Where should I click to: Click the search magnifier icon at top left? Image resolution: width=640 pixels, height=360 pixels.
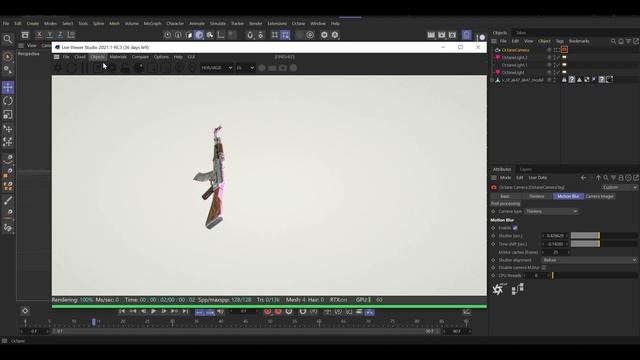(8, 39)
